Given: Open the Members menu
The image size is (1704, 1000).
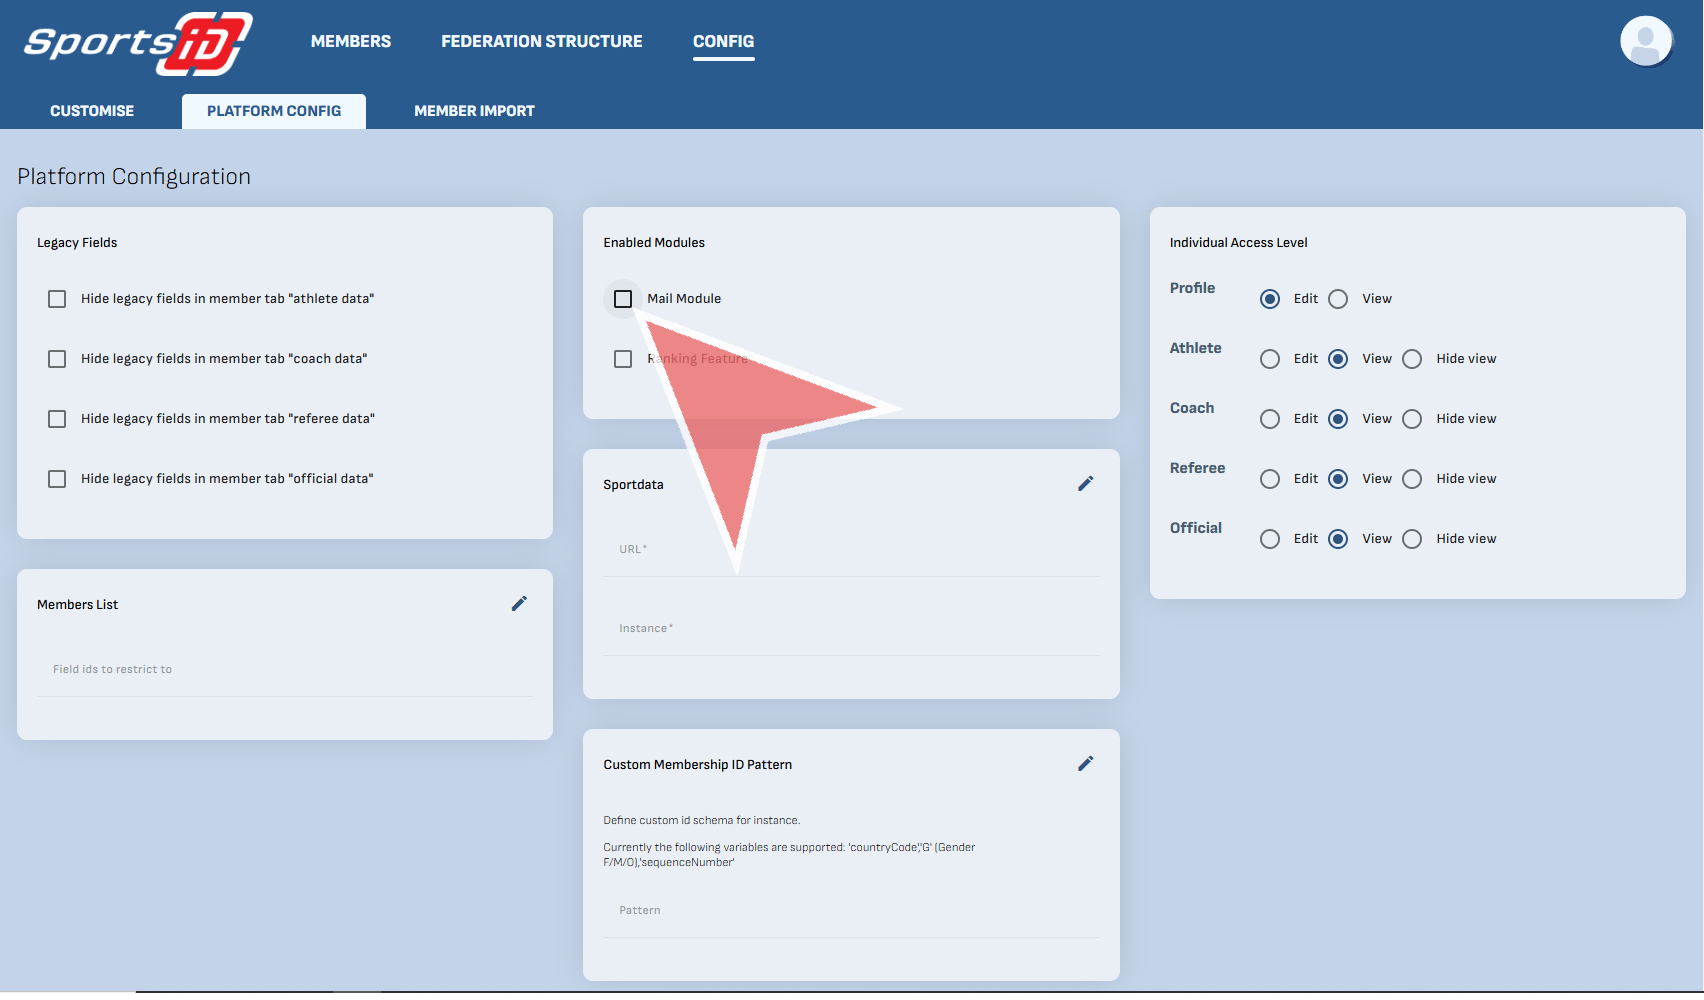Looking at the screenshot, I should pos(350,41).
